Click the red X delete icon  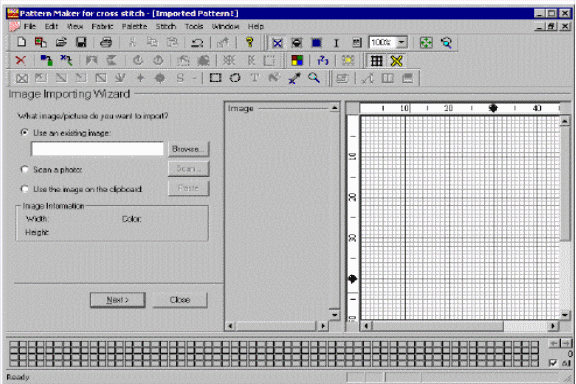tap(21, 60)
